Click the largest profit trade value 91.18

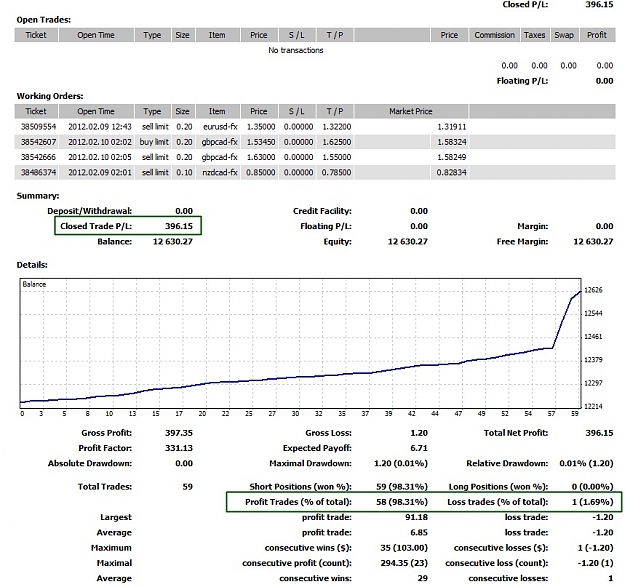417,517
